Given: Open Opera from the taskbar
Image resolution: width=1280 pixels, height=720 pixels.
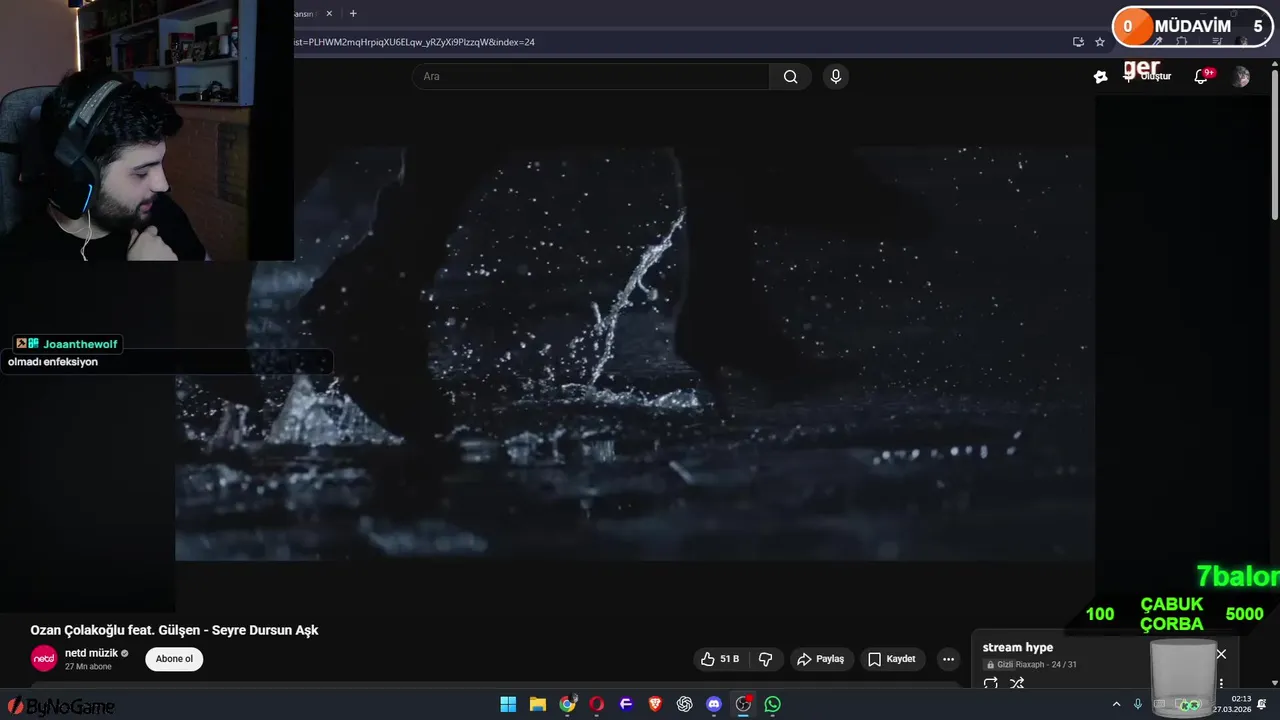Looking at the screenshot, I should click(x=597, y=704).
